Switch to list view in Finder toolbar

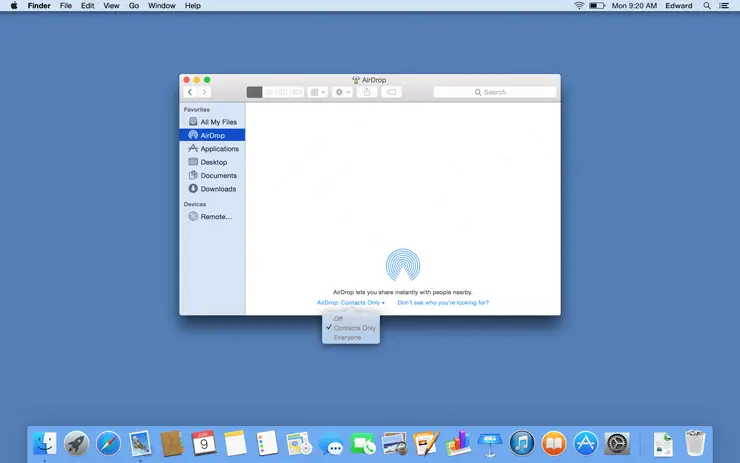[269, 92]
